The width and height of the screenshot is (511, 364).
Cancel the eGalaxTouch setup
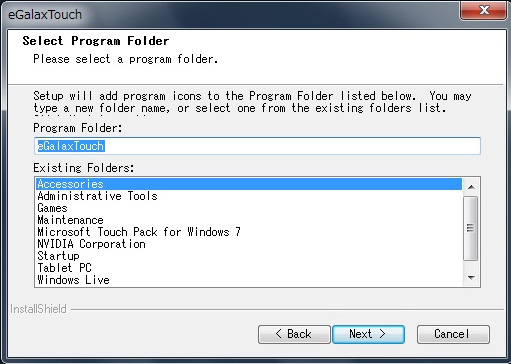[x=453, y=334]
